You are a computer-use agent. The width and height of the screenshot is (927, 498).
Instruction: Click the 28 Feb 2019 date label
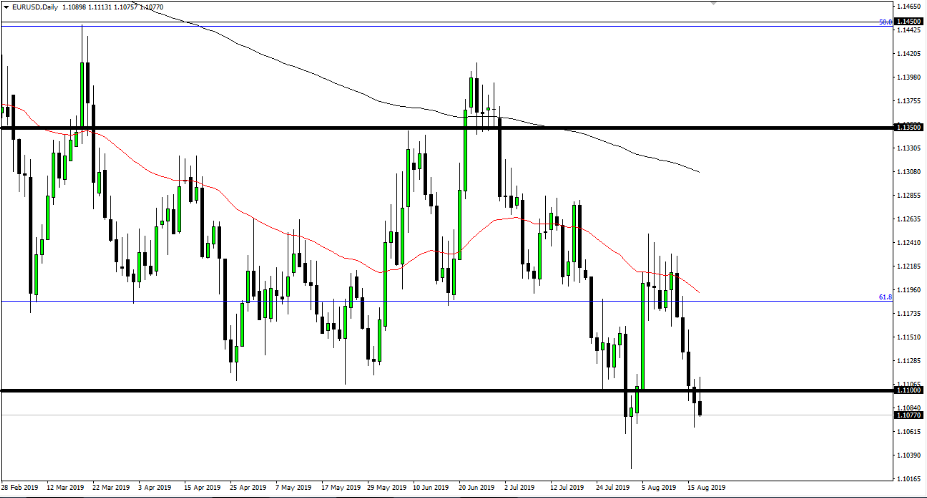[22, 488]
